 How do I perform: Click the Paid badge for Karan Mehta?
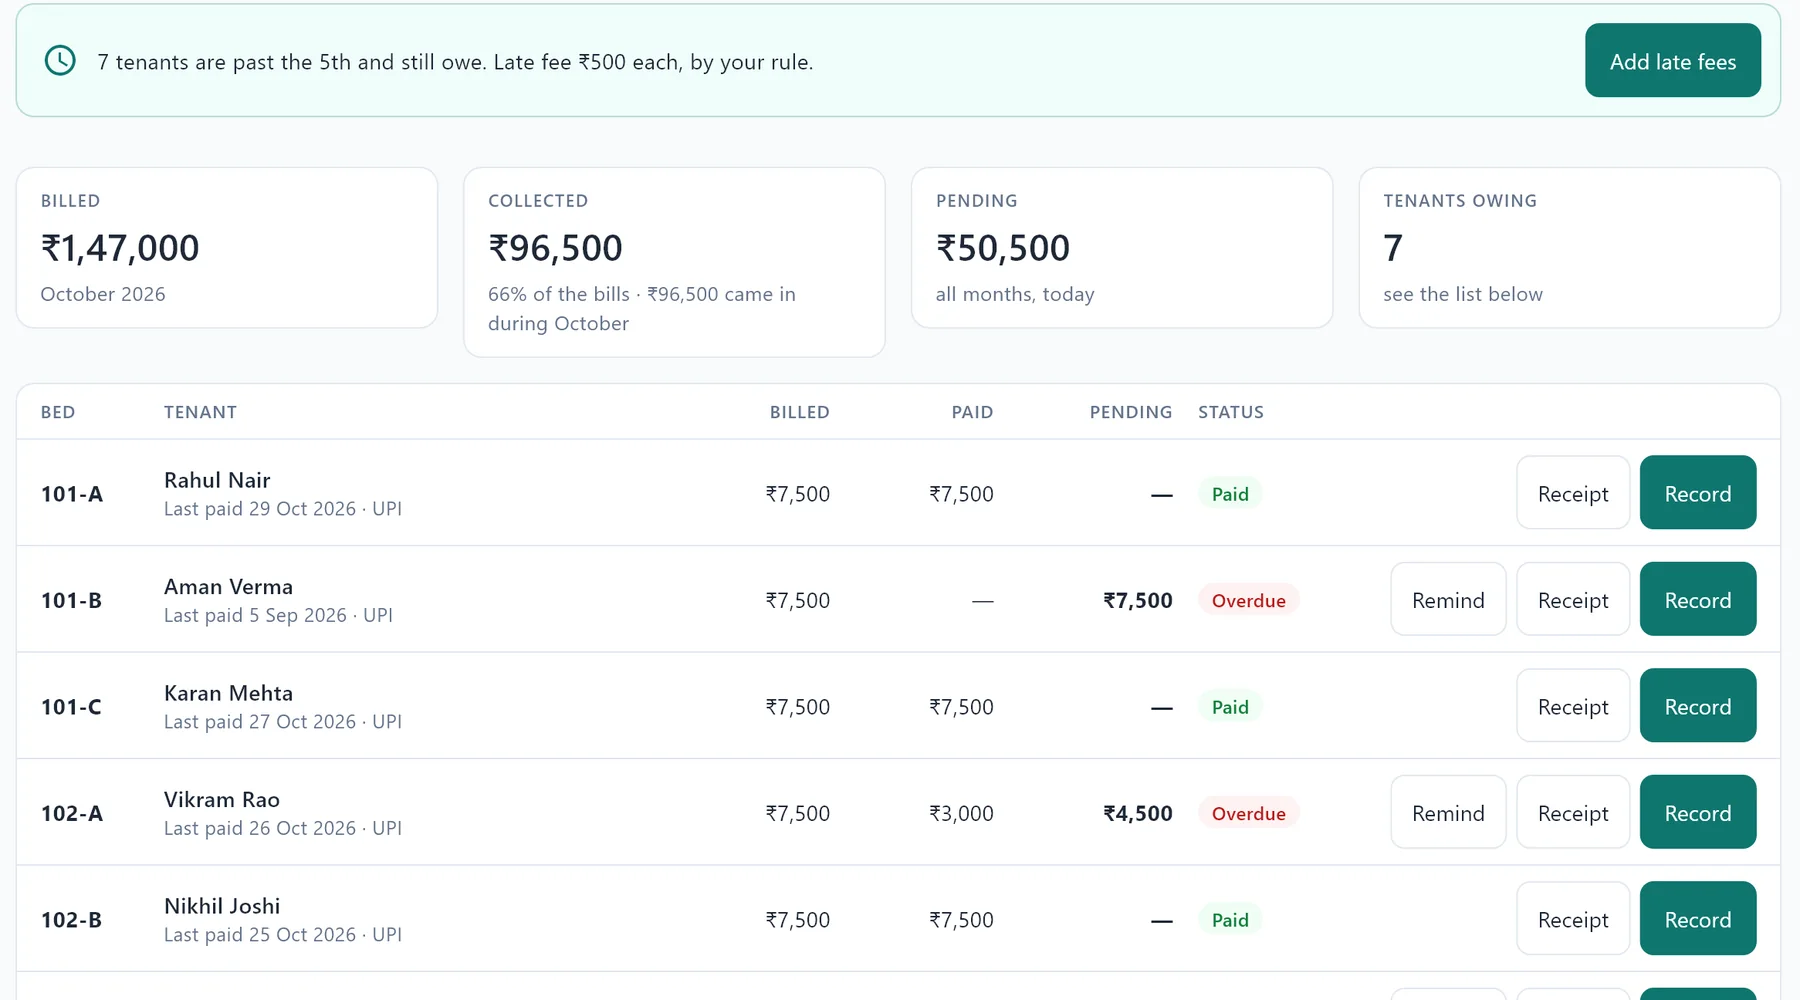1230,707
